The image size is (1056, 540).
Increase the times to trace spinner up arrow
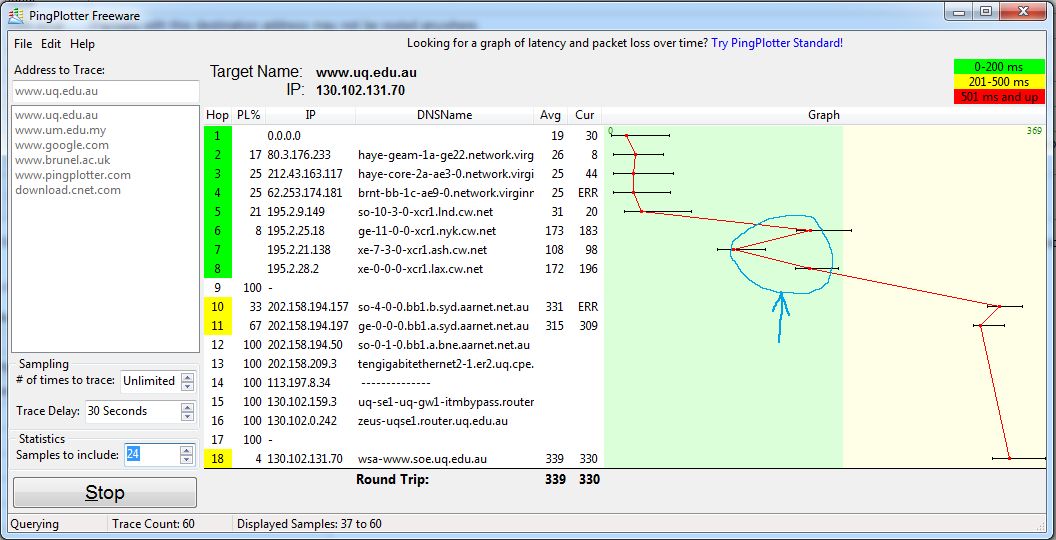pyautogui.click(x=188, y=377)
